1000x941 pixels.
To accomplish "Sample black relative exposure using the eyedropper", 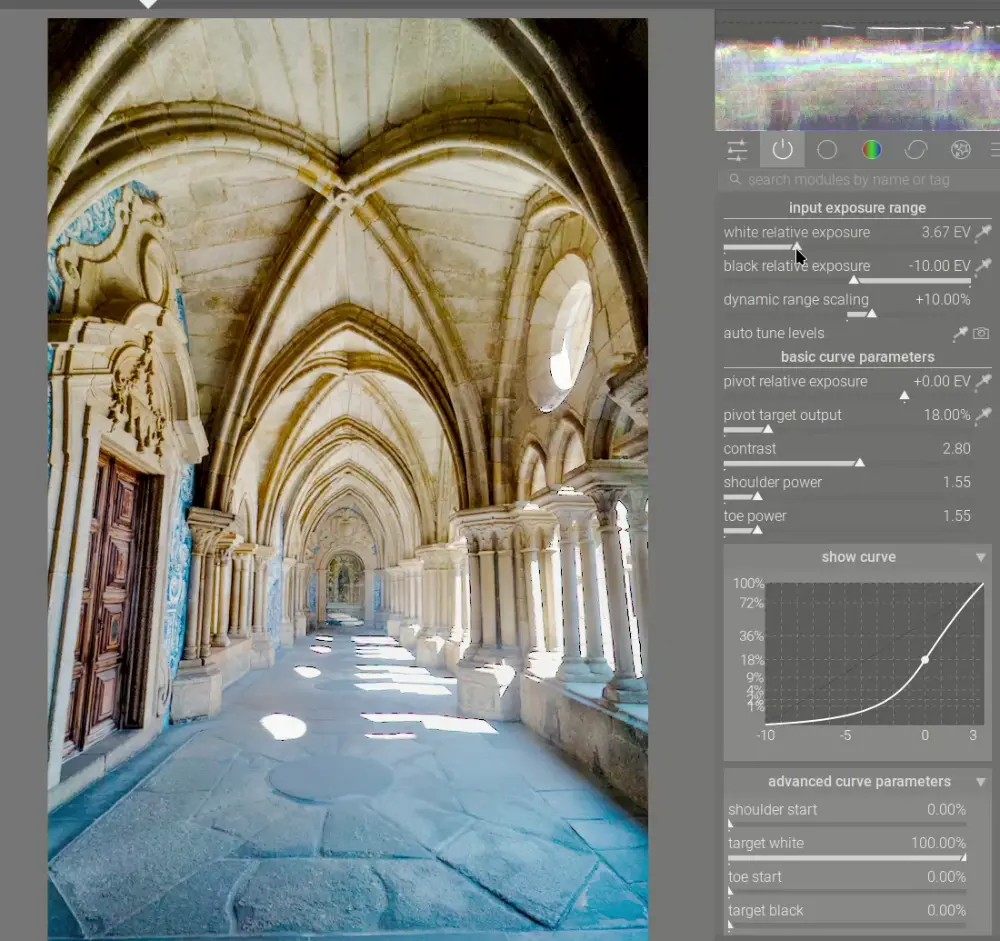I will (983, 265).
